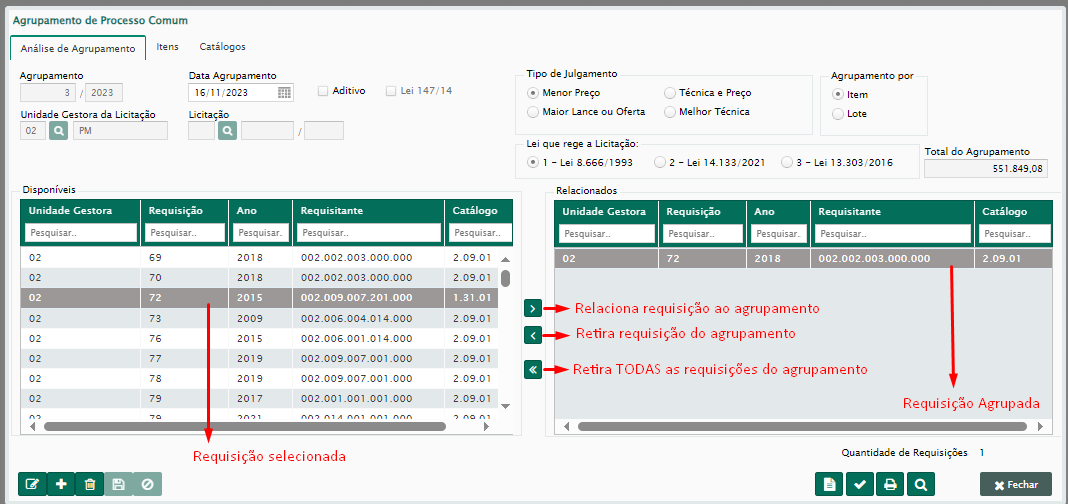This screenshot has height=504, width=1068.
Task: Open the Catálogos tab
Action: 222,46
